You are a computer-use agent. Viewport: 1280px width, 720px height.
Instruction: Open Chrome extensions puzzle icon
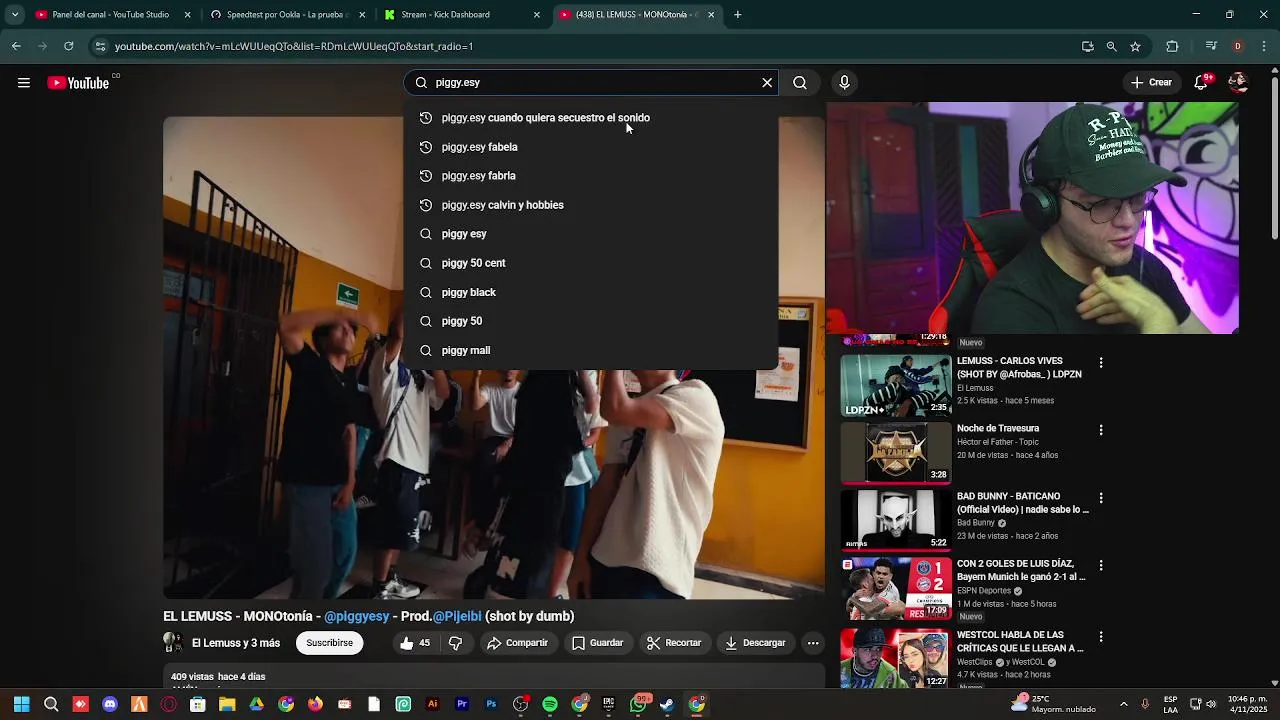[1172, 46]
